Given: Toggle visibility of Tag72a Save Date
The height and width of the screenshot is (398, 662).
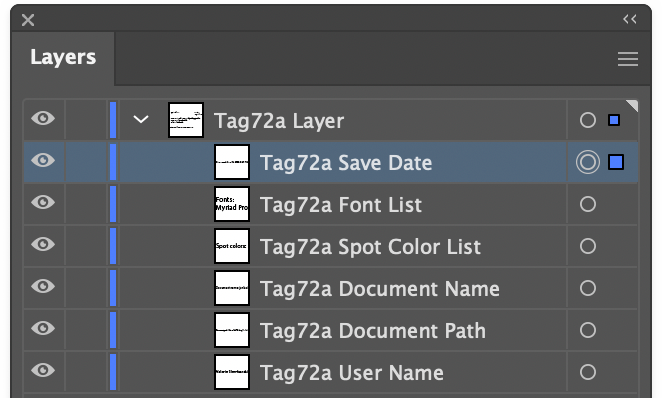Looking at the screenshot, I should (x=43, y=160).
